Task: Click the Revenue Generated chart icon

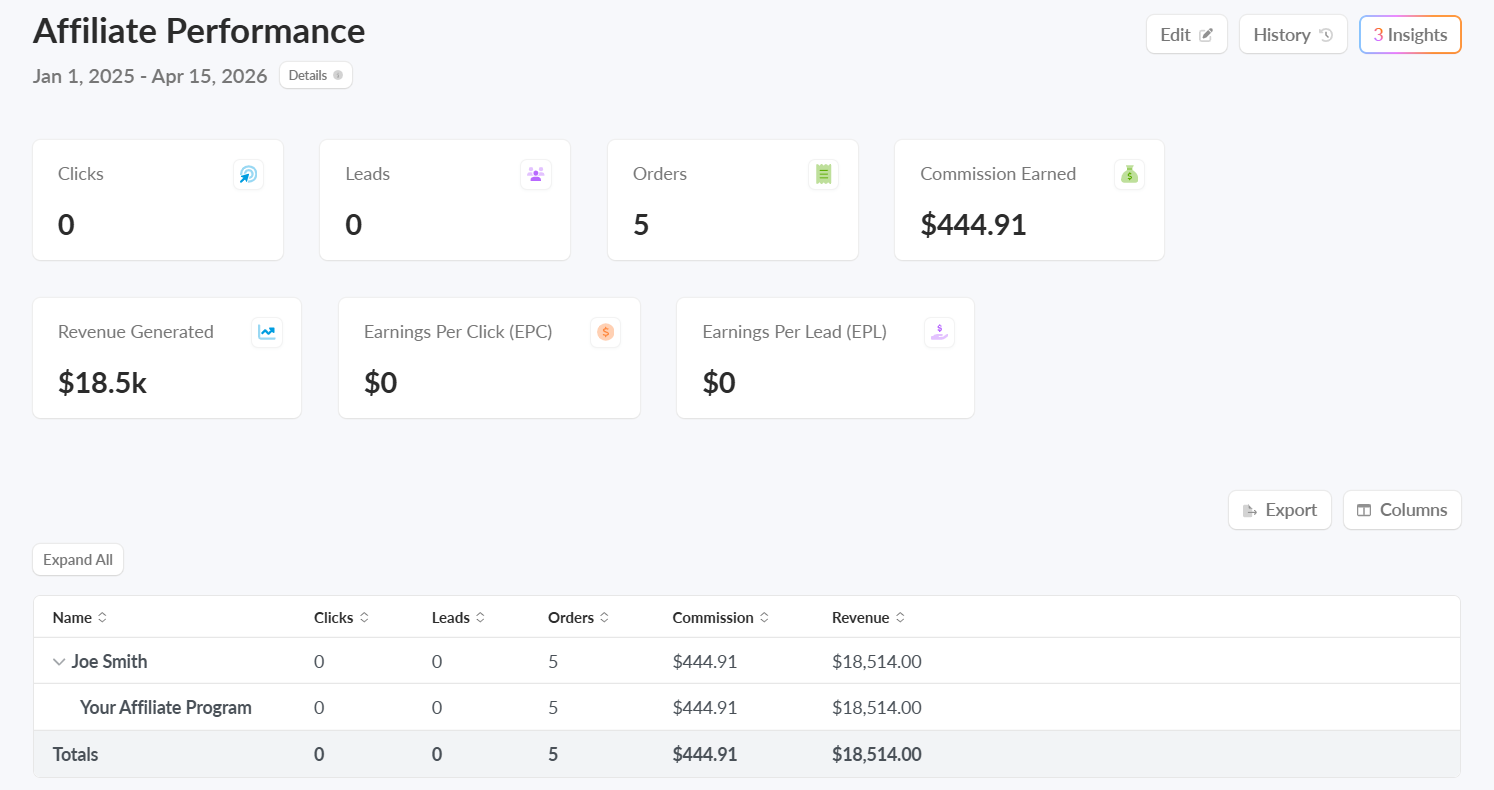Action: pos(267,333)
